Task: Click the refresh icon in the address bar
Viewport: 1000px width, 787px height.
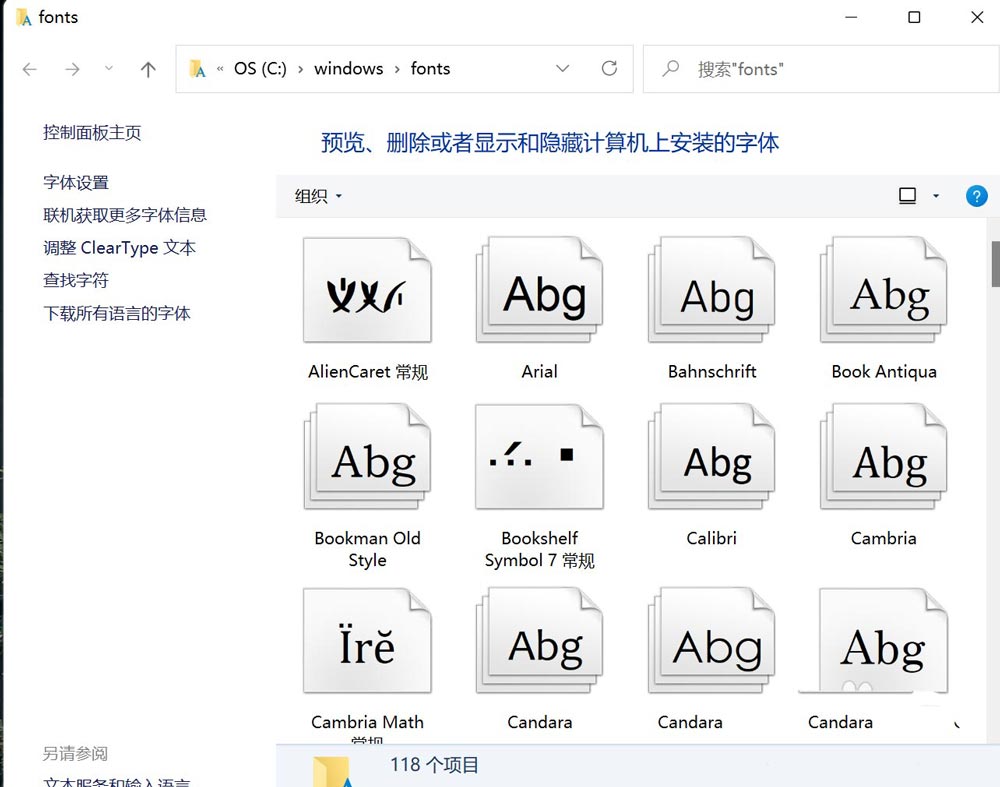Action: tap(610, 68)
